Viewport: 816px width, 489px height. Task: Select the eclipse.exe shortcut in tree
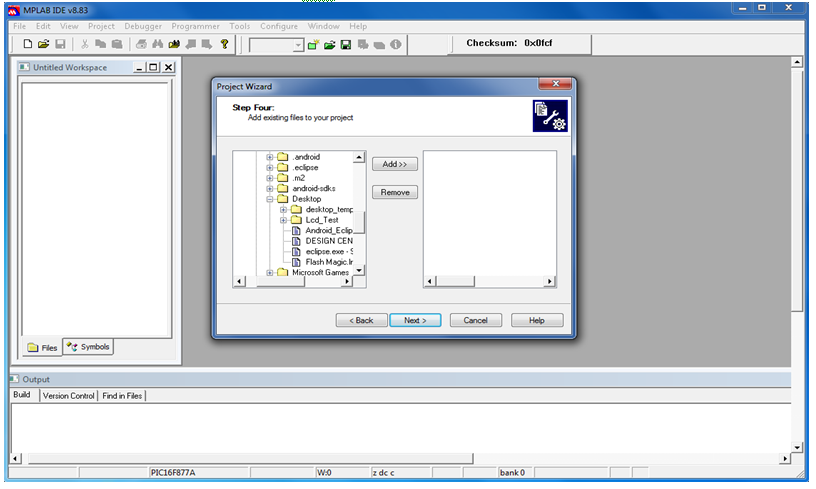(329, 251)
